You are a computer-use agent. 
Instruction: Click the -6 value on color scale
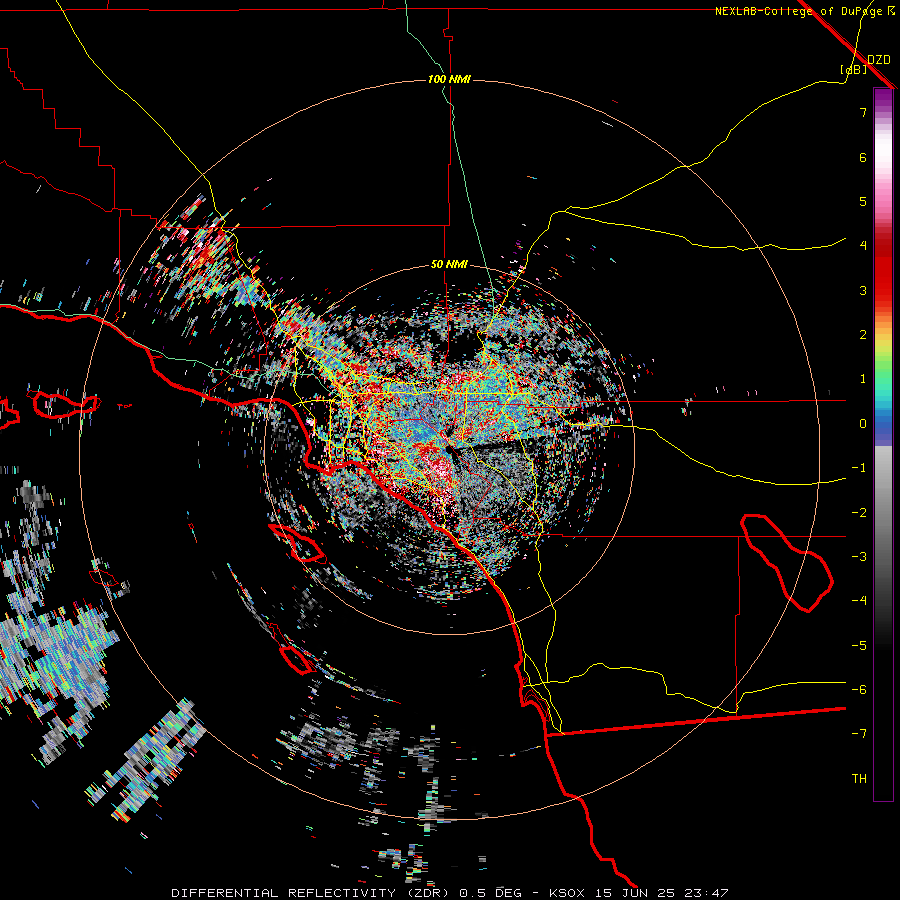[859, 690]
